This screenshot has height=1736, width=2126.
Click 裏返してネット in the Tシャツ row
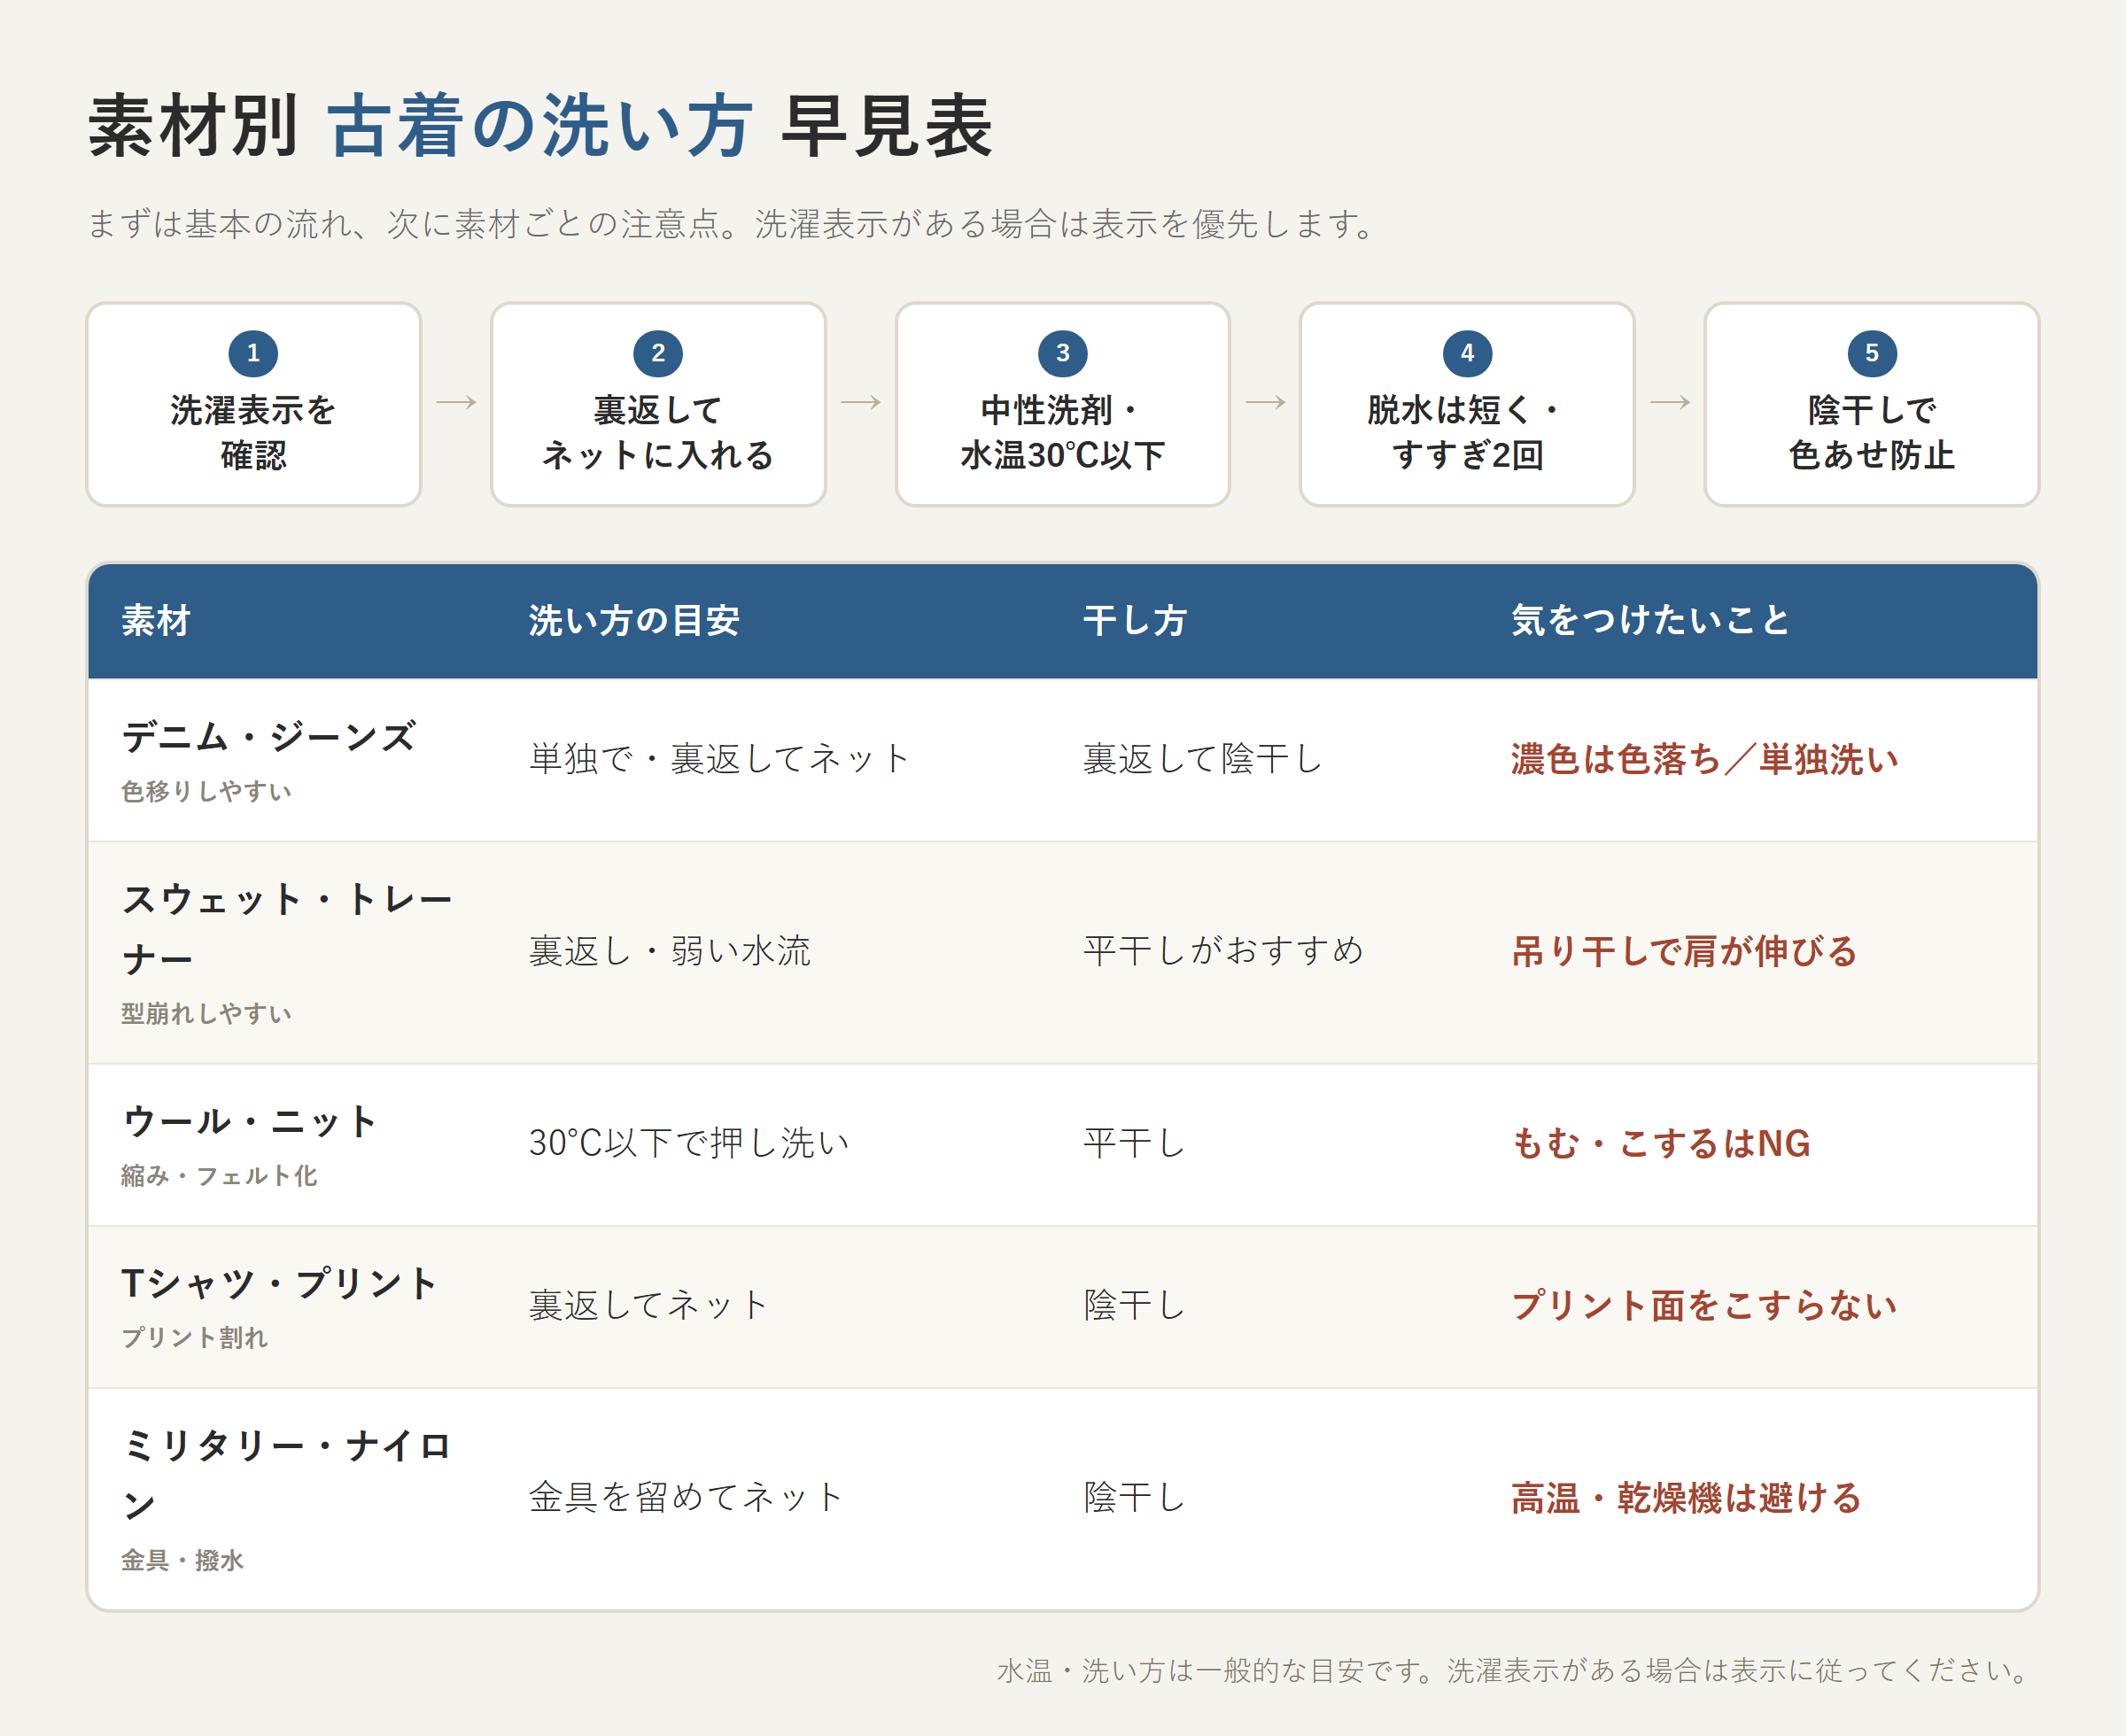(649, 1305)
